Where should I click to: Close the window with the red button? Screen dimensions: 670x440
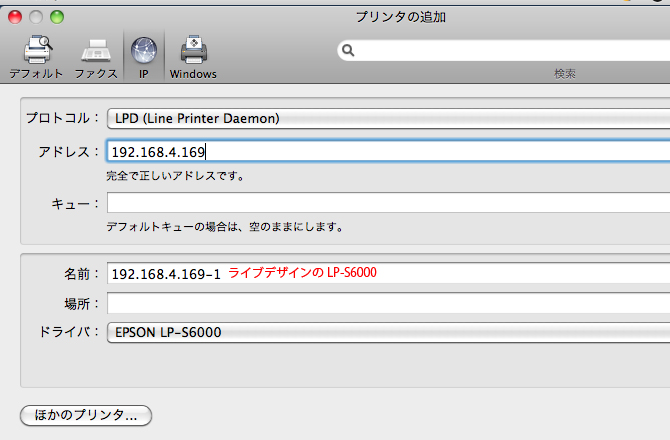click(x=15, y=17)
